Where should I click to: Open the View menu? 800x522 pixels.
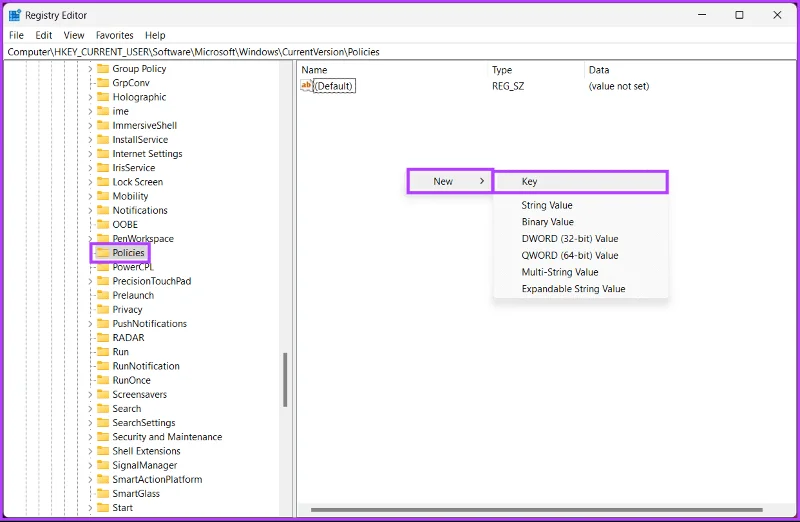[x=73, y=35]
